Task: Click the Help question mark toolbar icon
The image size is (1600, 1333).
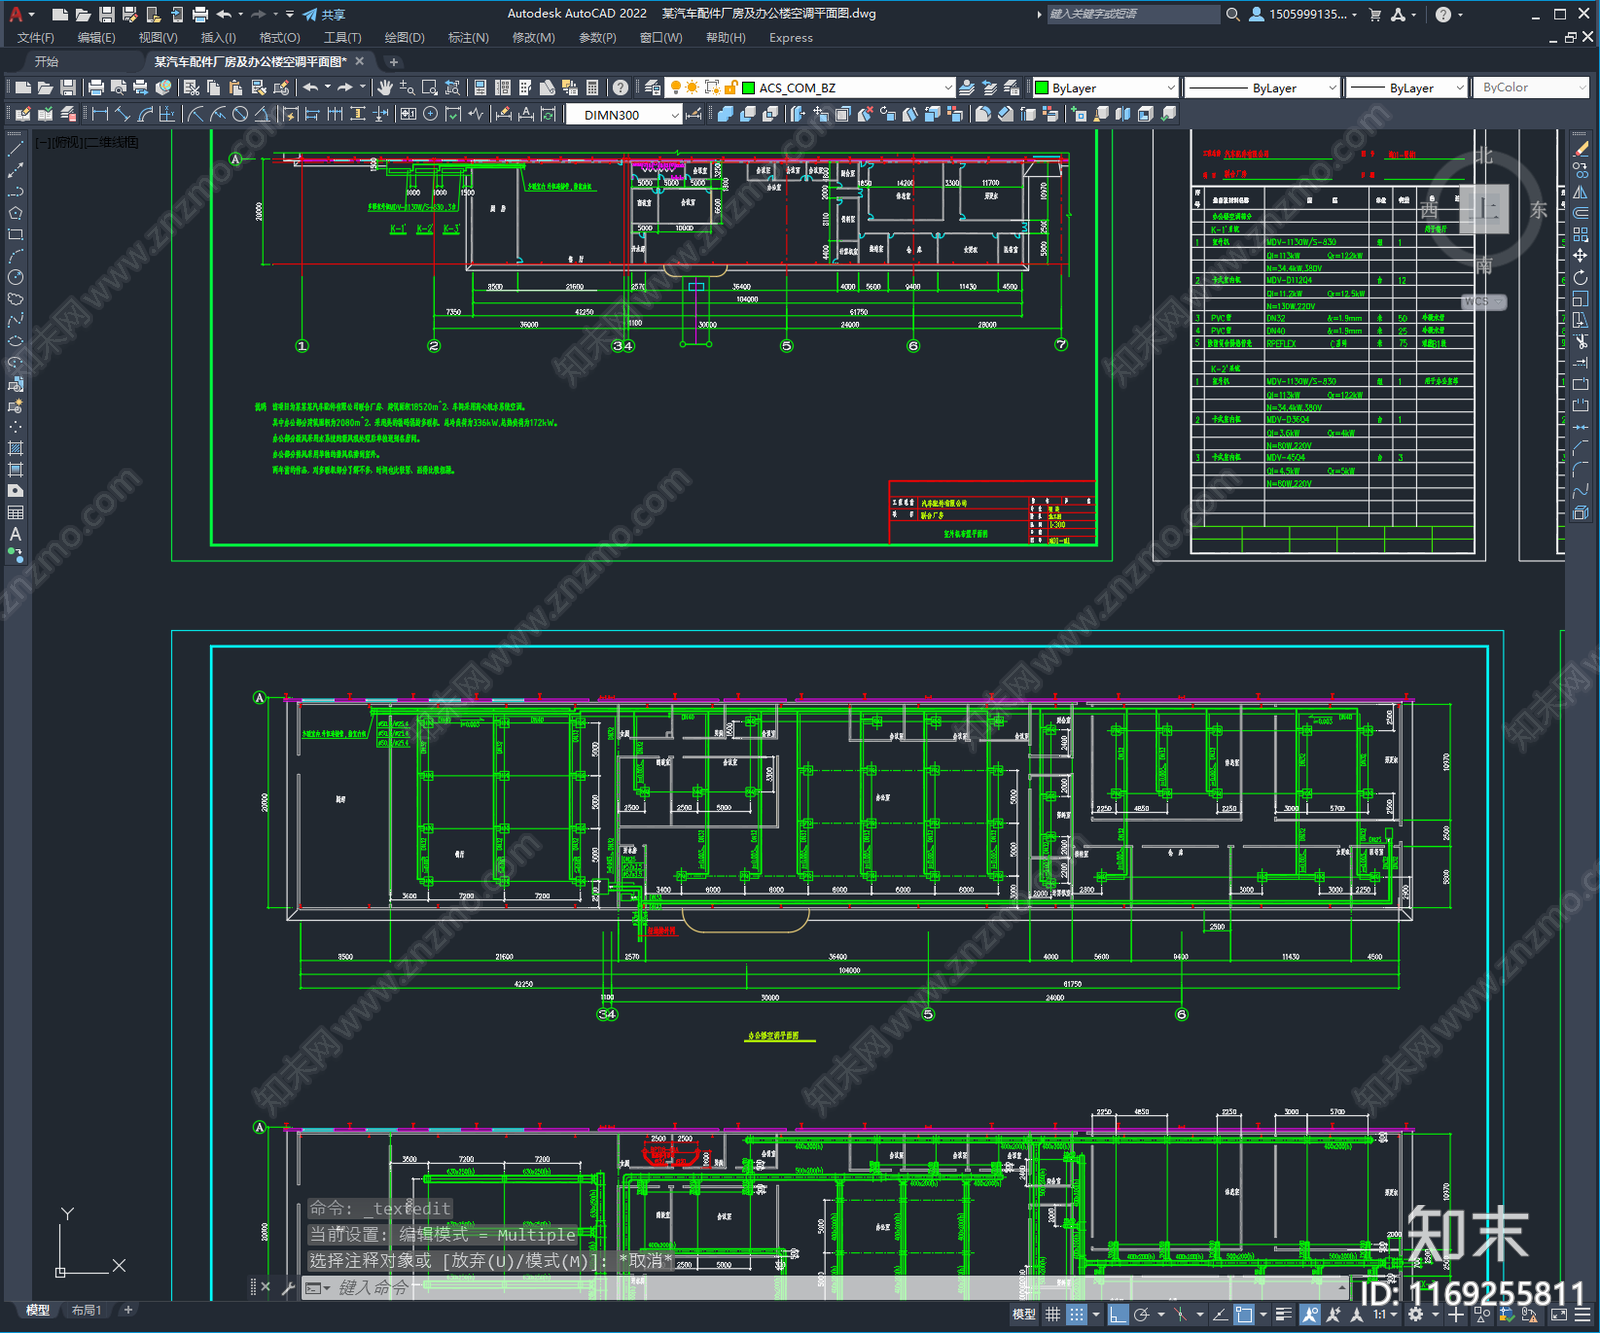Action: [x=620, y=88]
